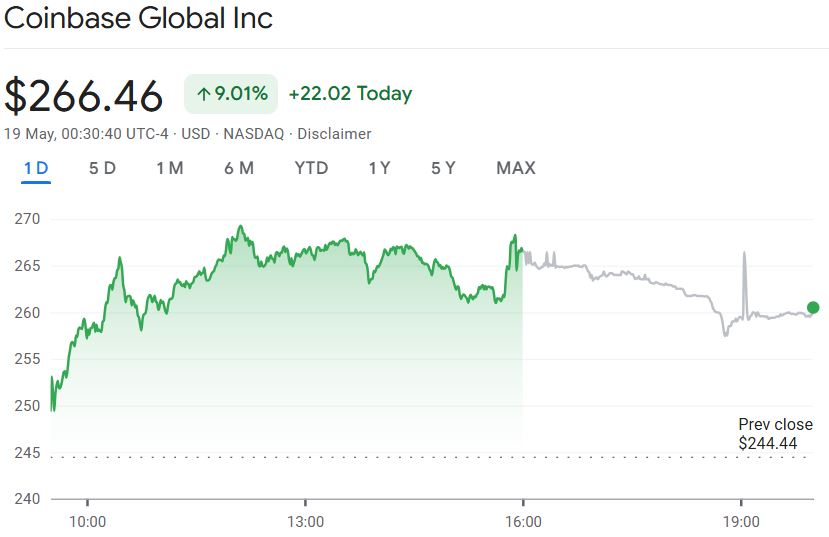Open the 5Y time range tab
Viewport: 829px width, 537px height.
pyautogui.click(x=443, y=168)
